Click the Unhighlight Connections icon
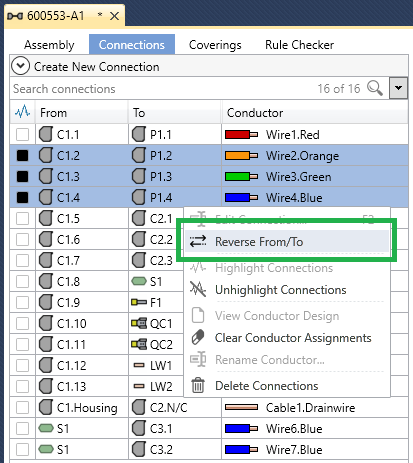413x463 pixels. [x=198, y=289]
